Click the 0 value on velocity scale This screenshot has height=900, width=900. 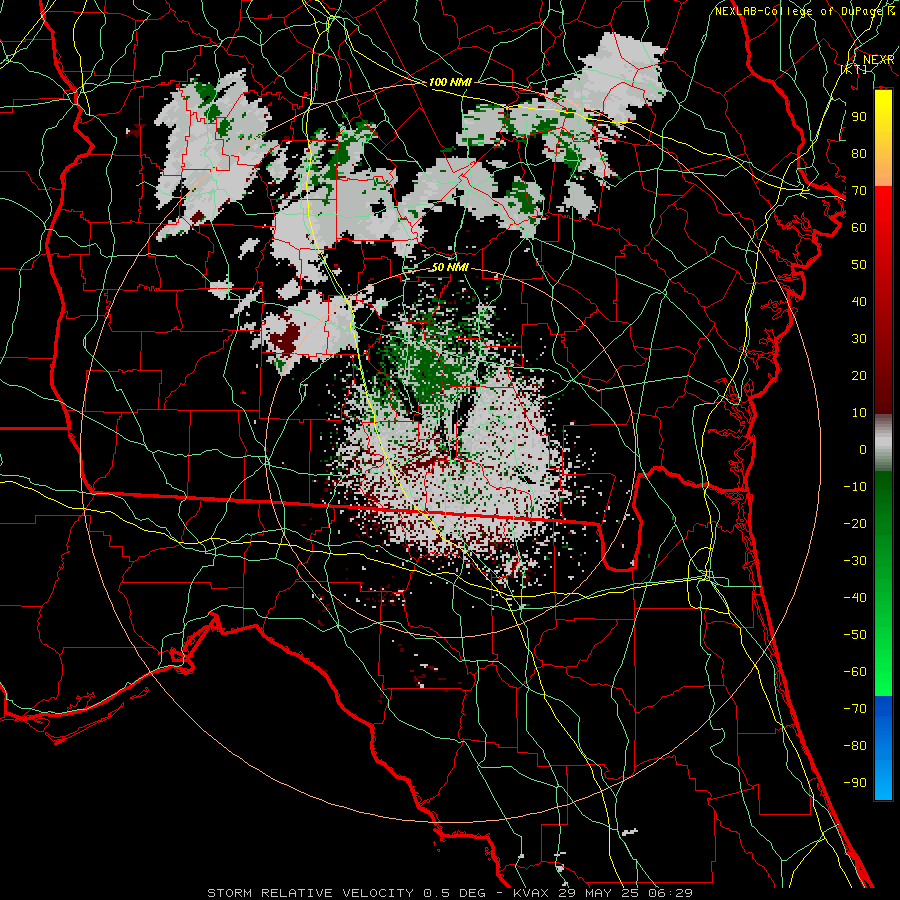click(x=863, y=450)
